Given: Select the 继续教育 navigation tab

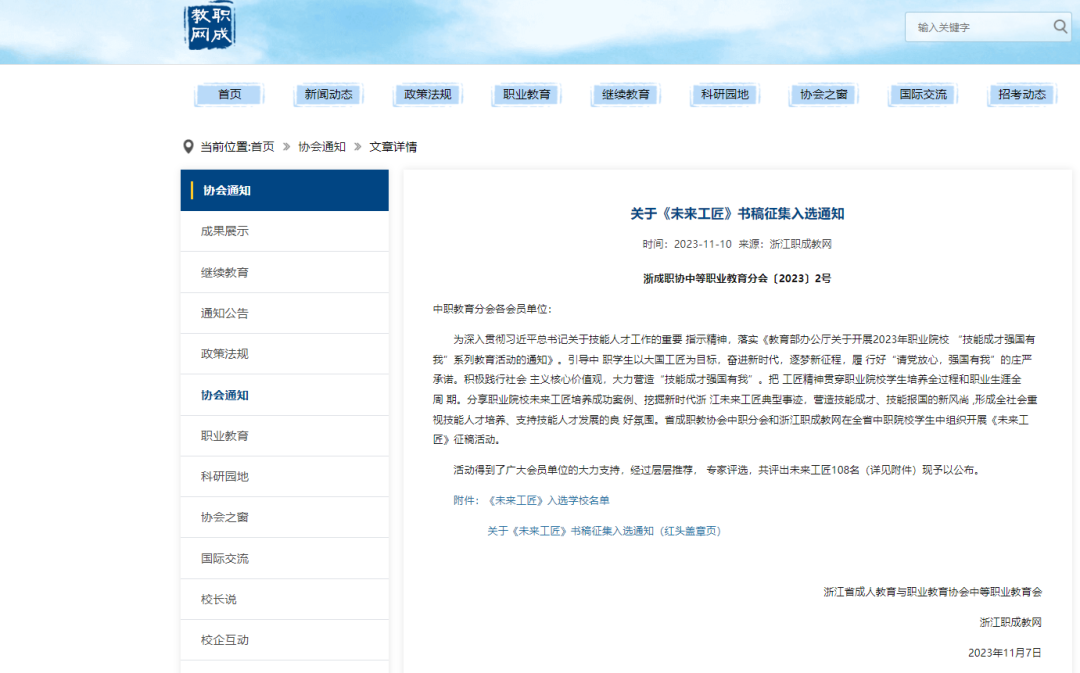Looking at the screenshot, I should (x=625, y=94).
